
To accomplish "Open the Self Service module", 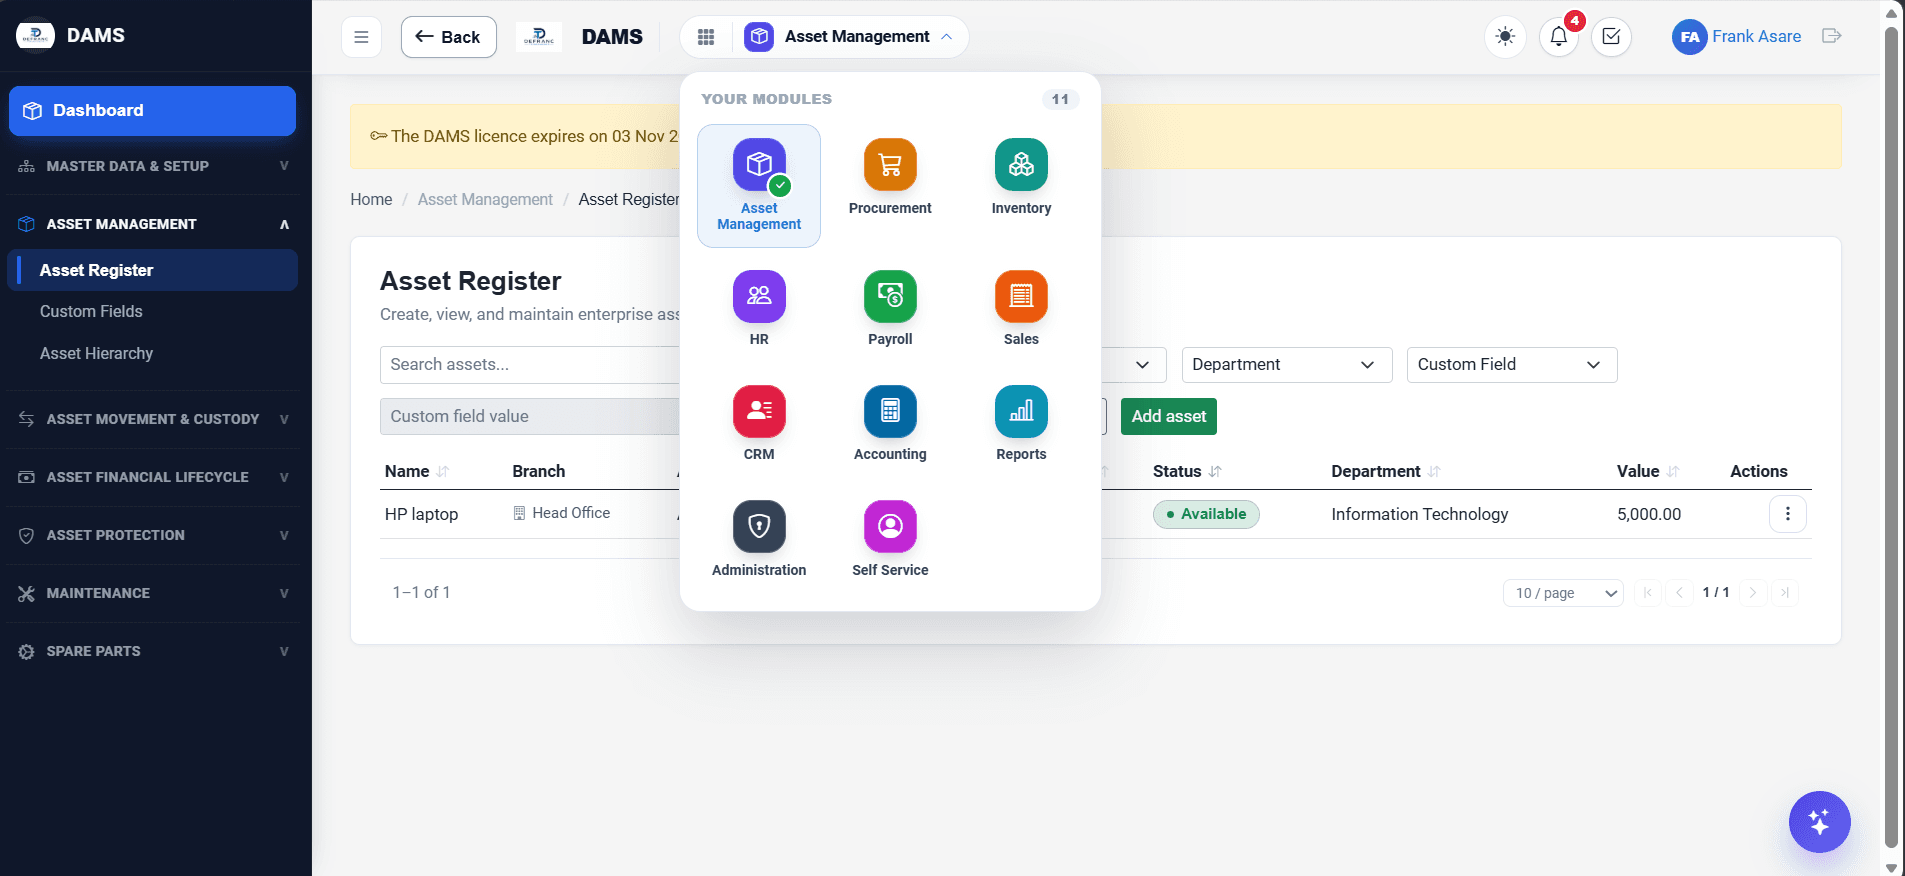I will coord(890,540).
